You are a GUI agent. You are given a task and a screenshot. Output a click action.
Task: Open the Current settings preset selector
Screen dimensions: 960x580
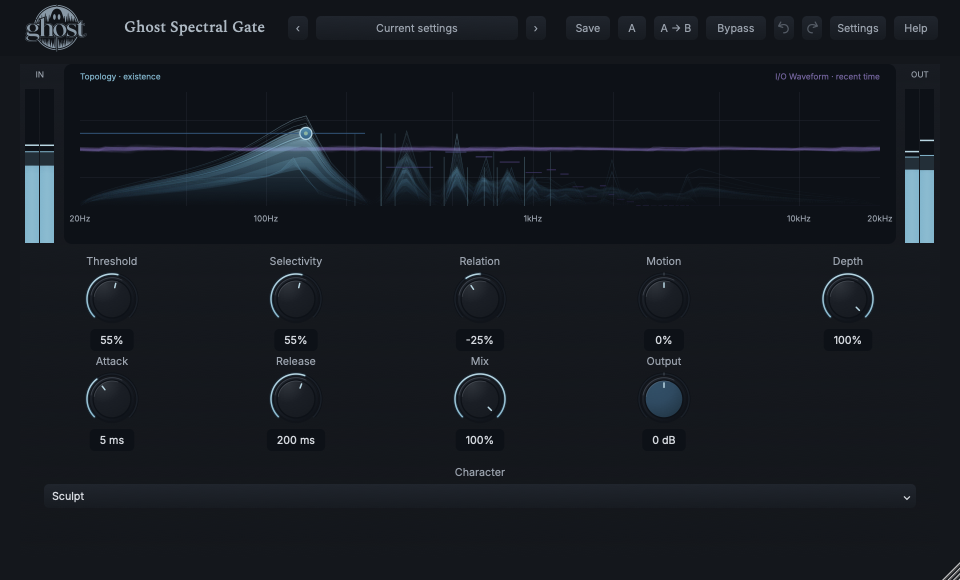point(416,28)
